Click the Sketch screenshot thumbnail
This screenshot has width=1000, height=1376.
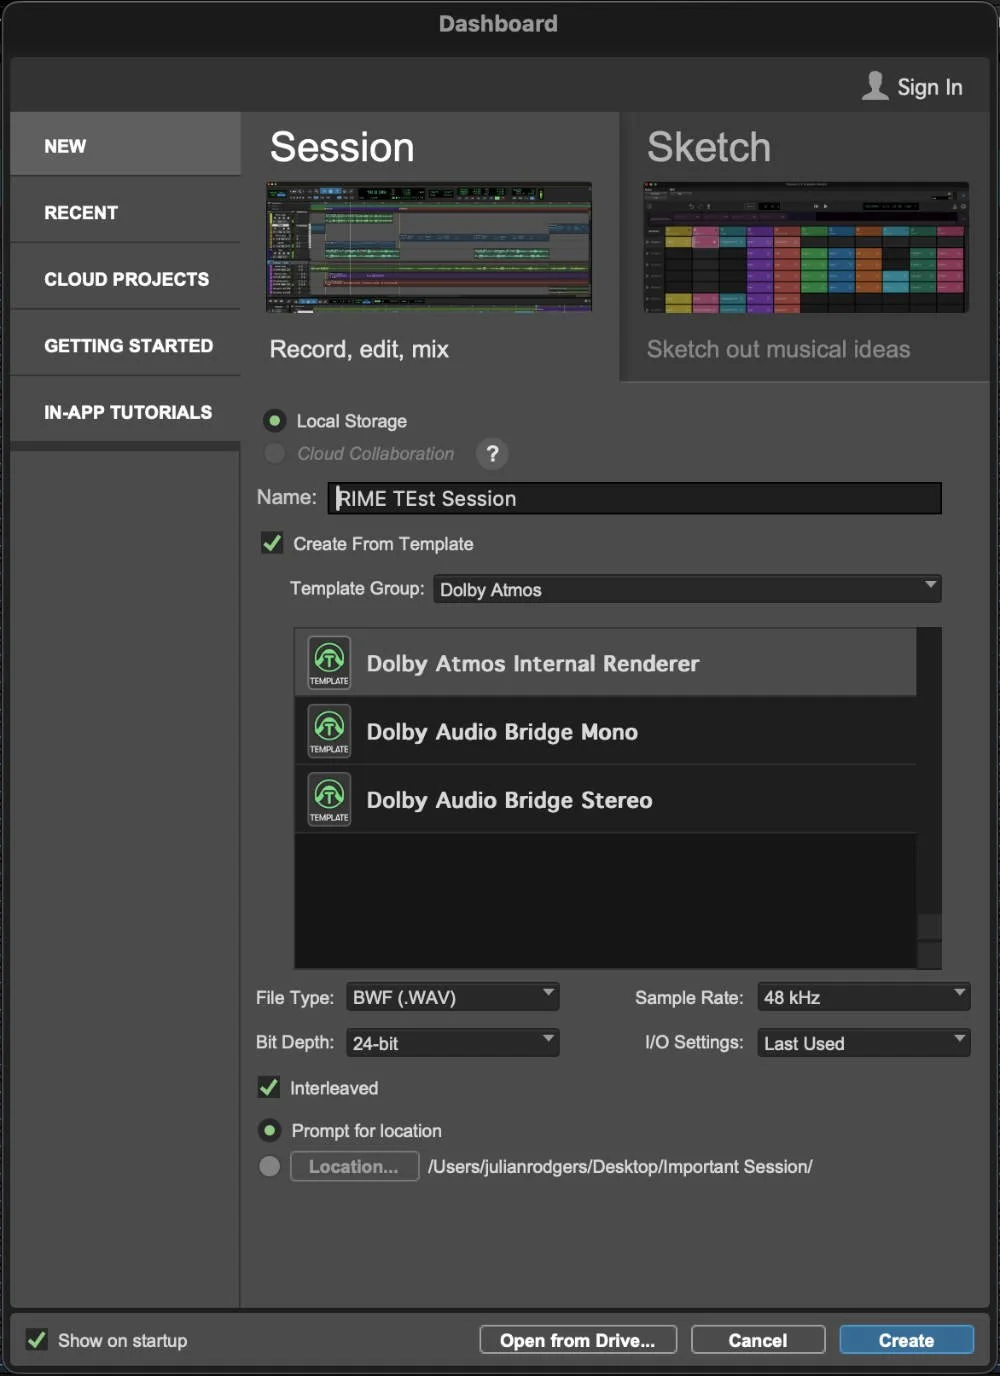point(805,247)
